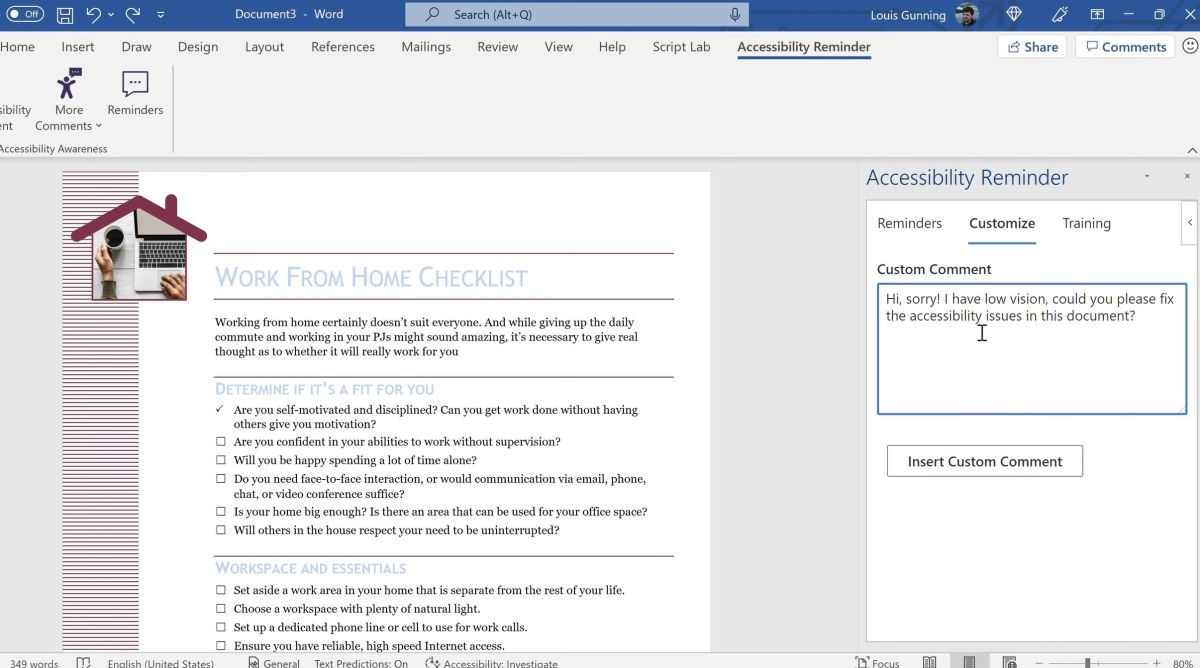Image resolution: width=1200 pixels, height=668 pixels.
Task: Open the Comments pane button
Action: coord(1125,47)
